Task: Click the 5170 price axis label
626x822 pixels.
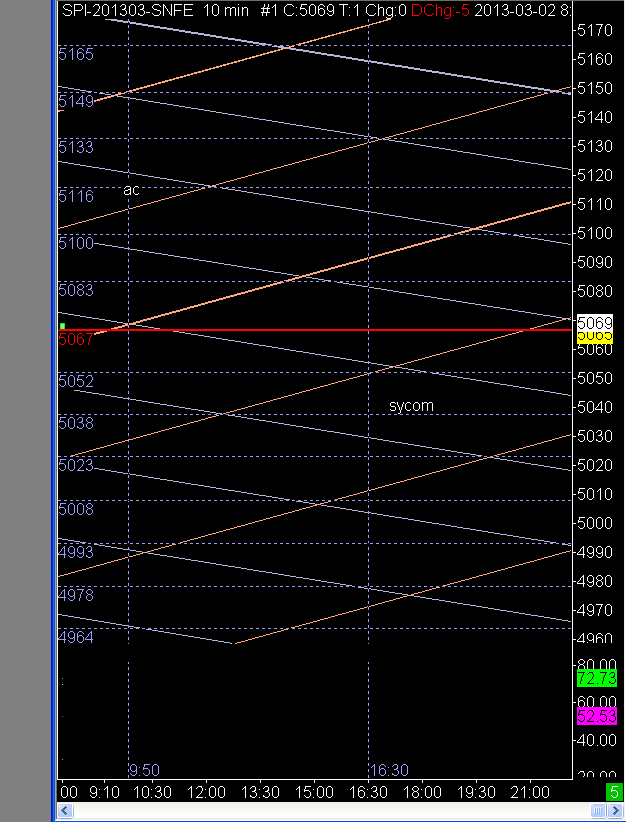Action: point(595,30)
